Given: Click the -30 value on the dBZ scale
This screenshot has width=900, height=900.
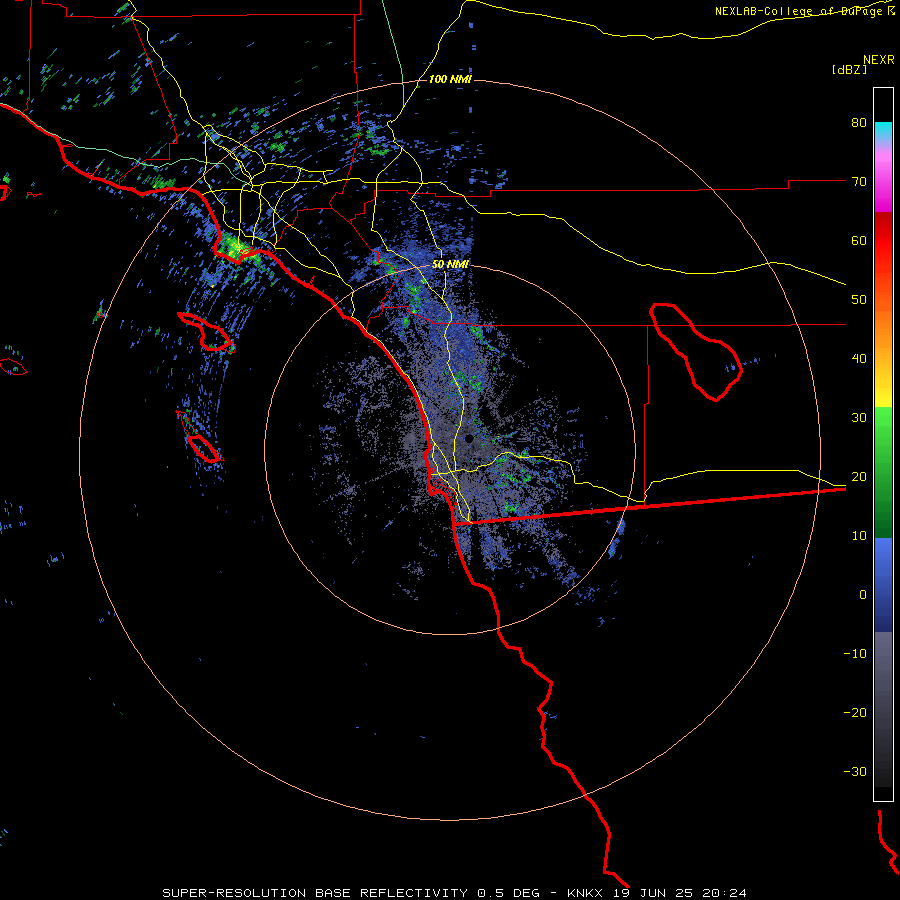Looking at the screenshot, I should pyautogui.click(x=855, y=772).
